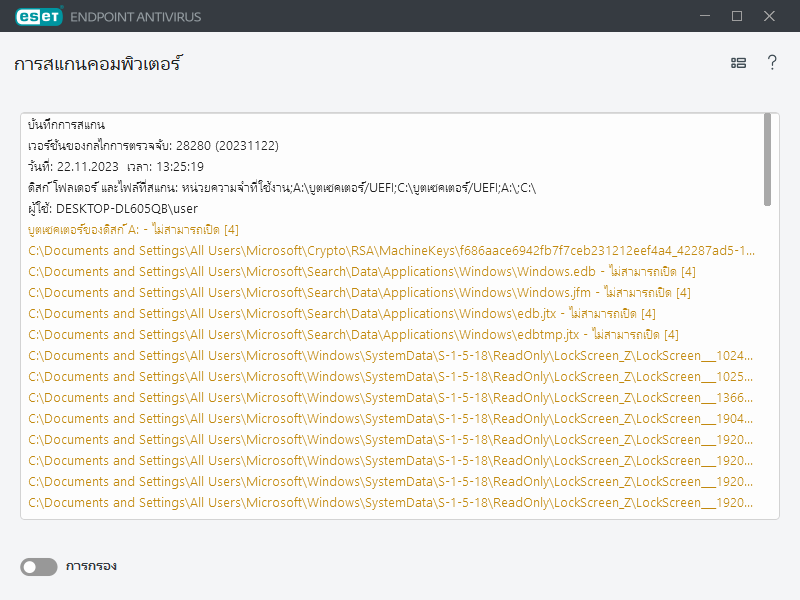Image resolution: width=800 pixels, height=600 pixels.
Task: Select the edbtmp.jtx log entry
Action: click(x=353, y=334)
